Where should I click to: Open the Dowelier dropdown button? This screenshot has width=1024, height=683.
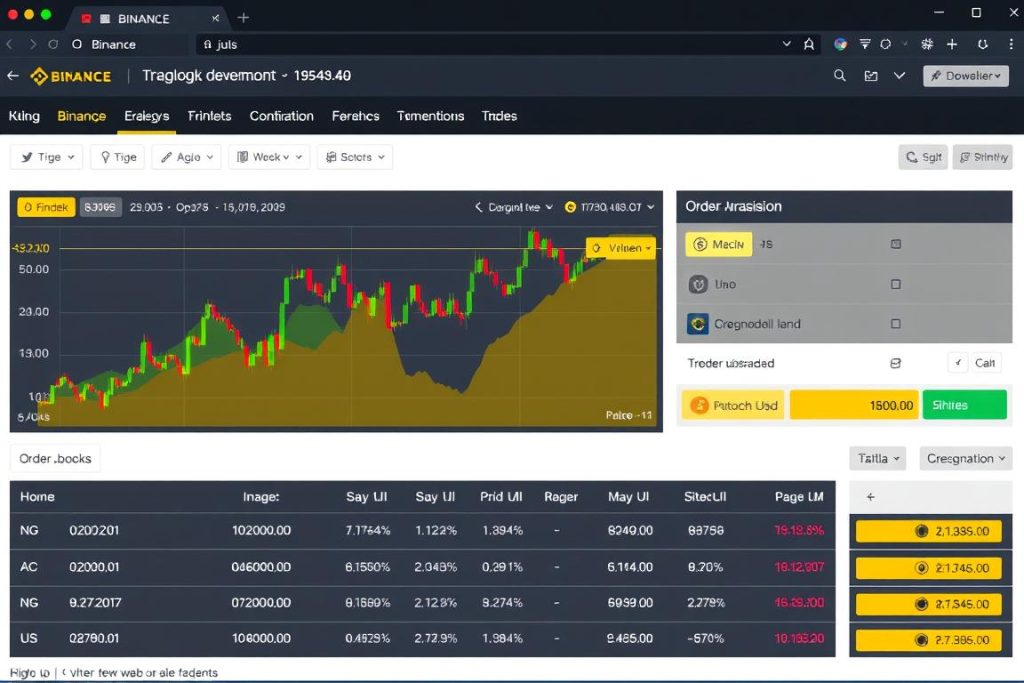(966, 76)
